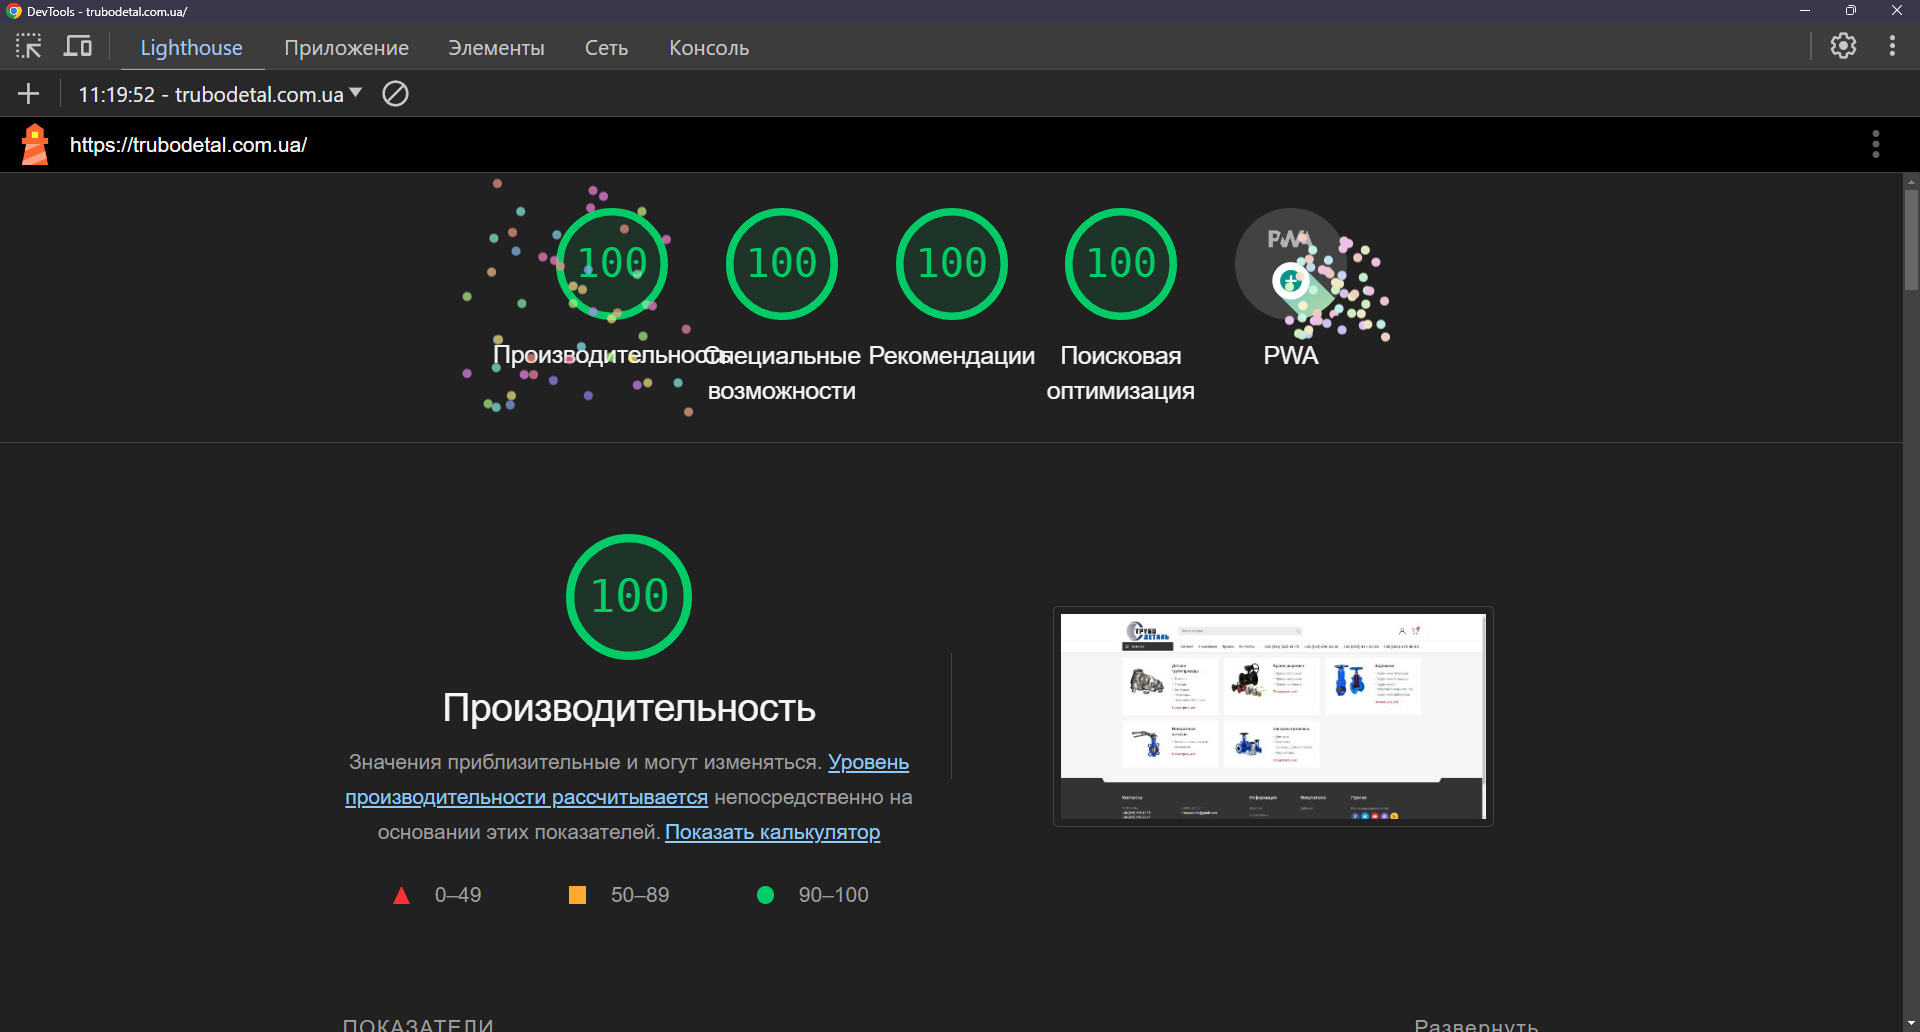The width and height of the screenshot is (1920, 1032).
Task: Switch to the Сеть tab
Action: 606,48
